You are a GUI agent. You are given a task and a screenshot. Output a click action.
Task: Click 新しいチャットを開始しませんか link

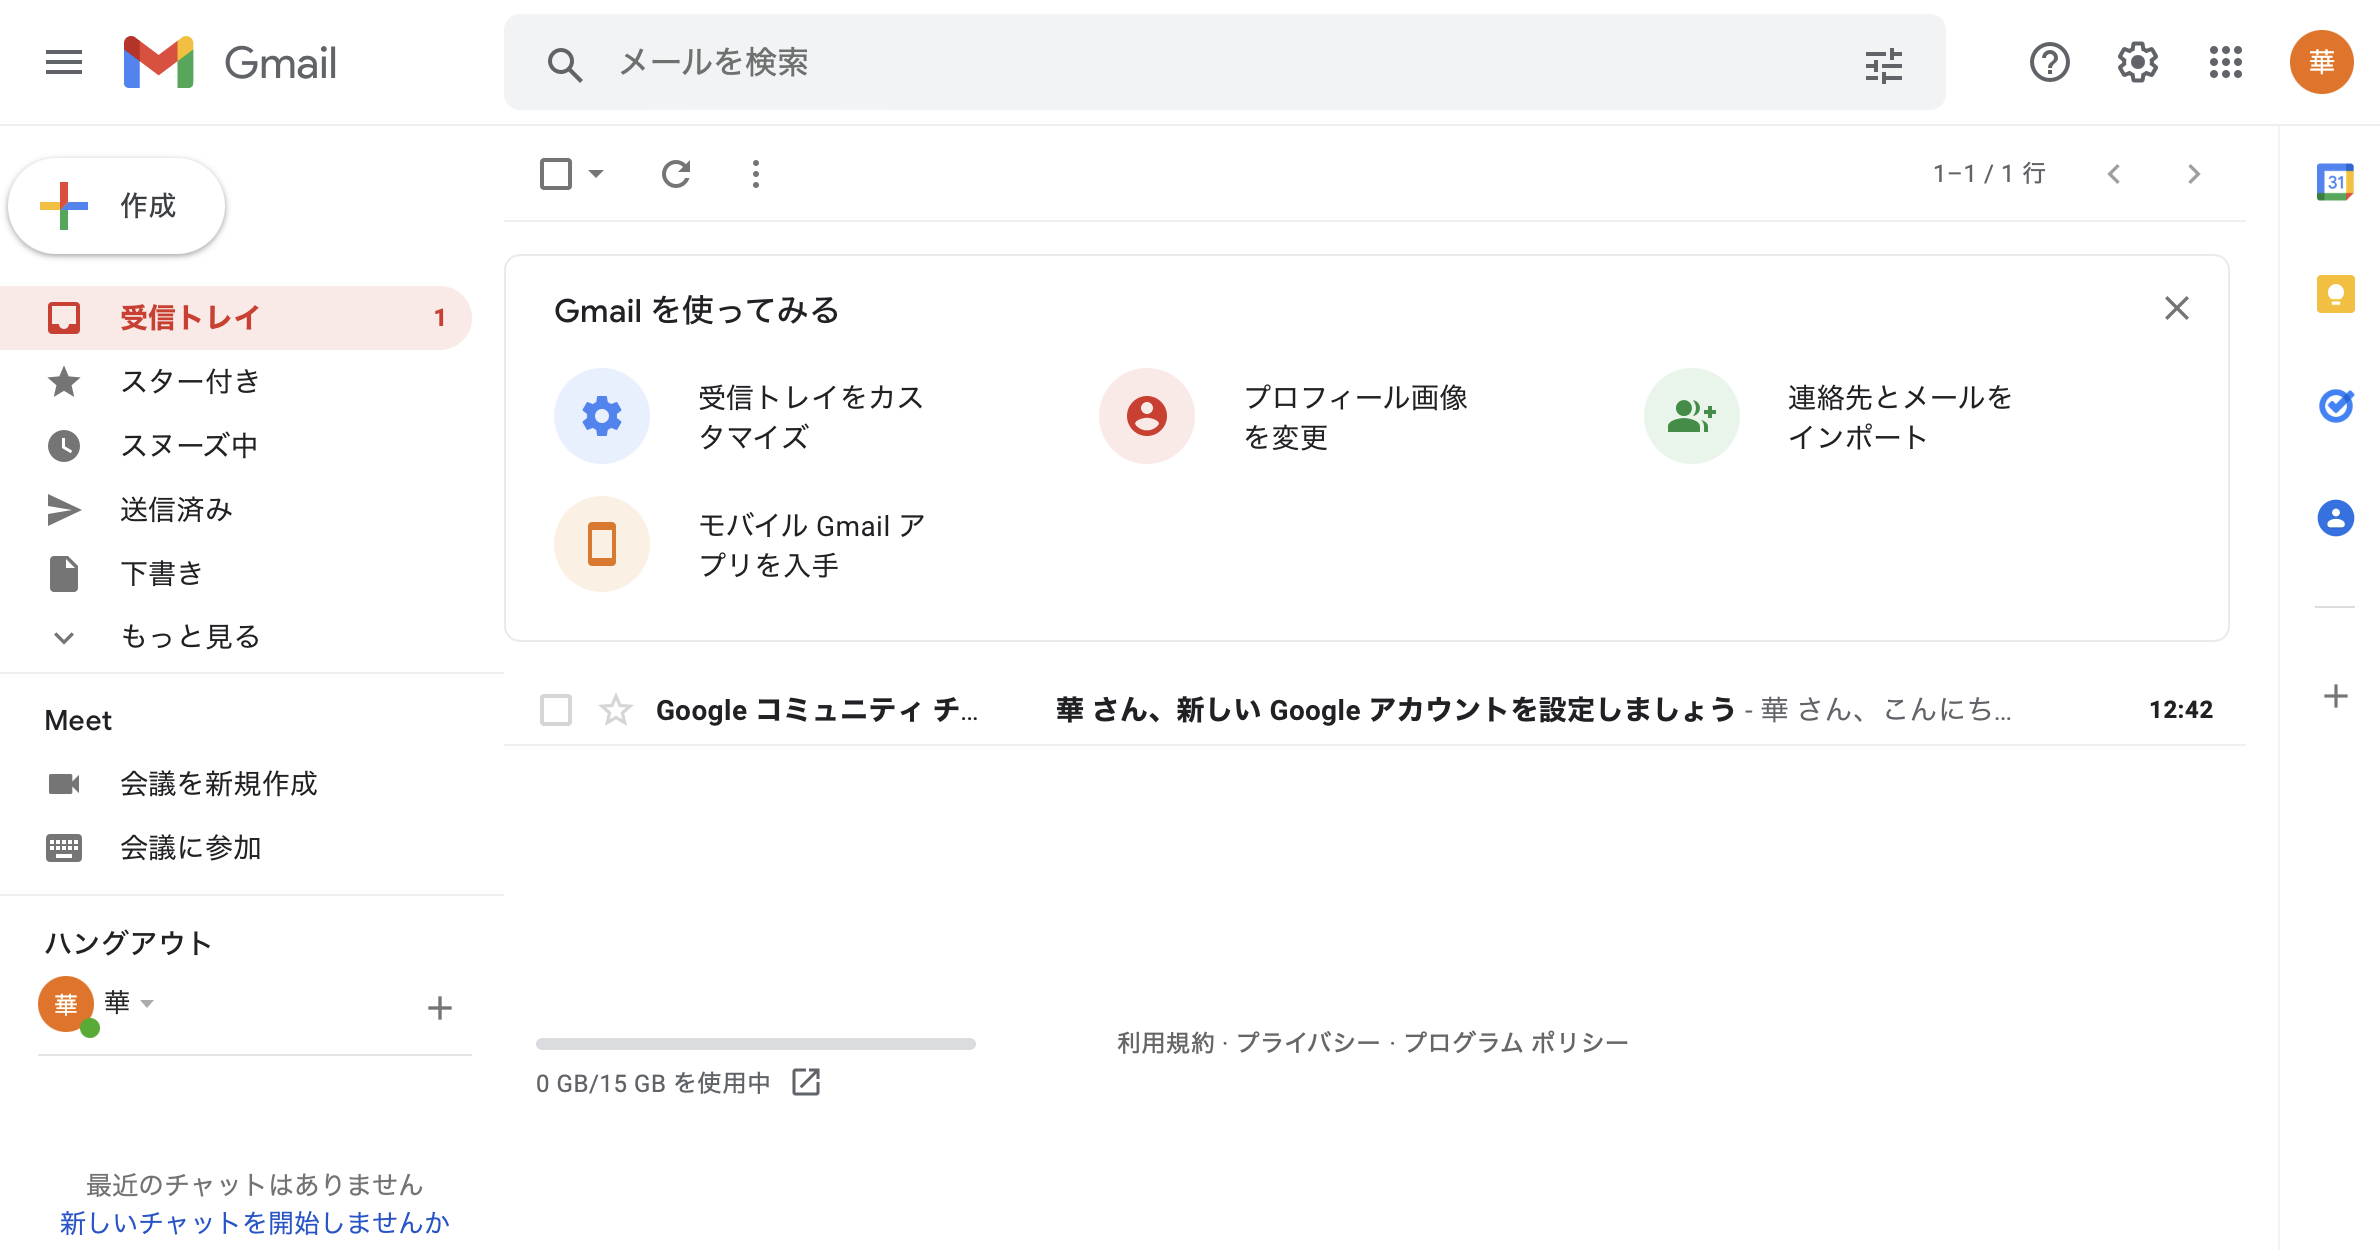coord(254,1223)
